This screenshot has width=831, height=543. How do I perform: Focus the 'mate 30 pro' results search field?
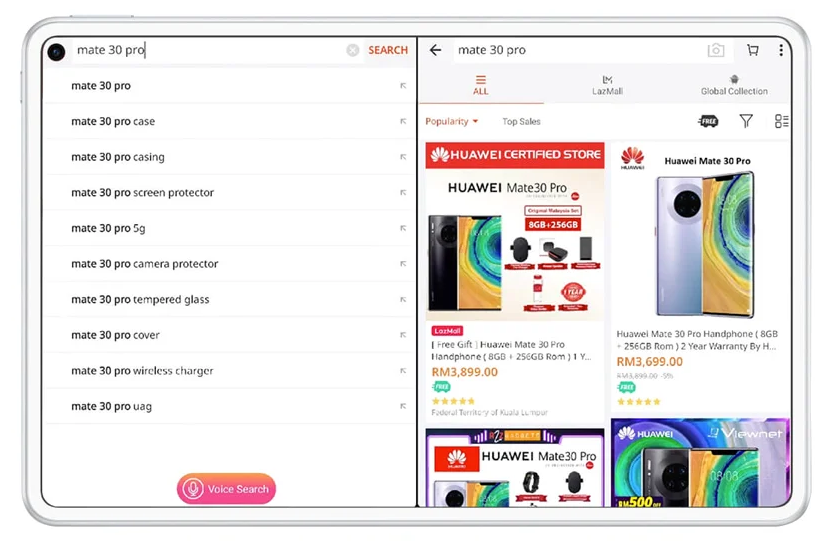[578, 50]
